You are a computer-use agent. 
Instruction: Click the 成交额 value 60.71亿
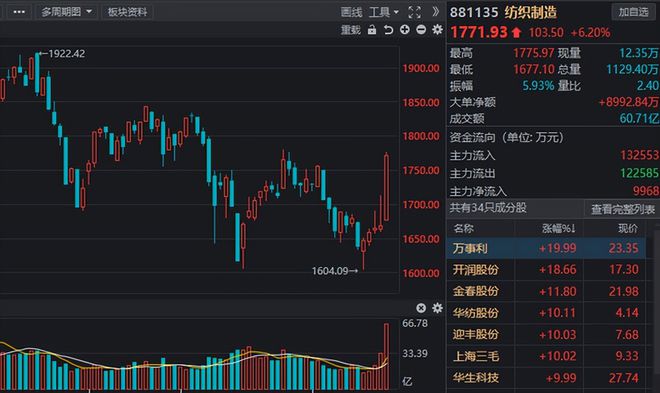tap(639, 119)
